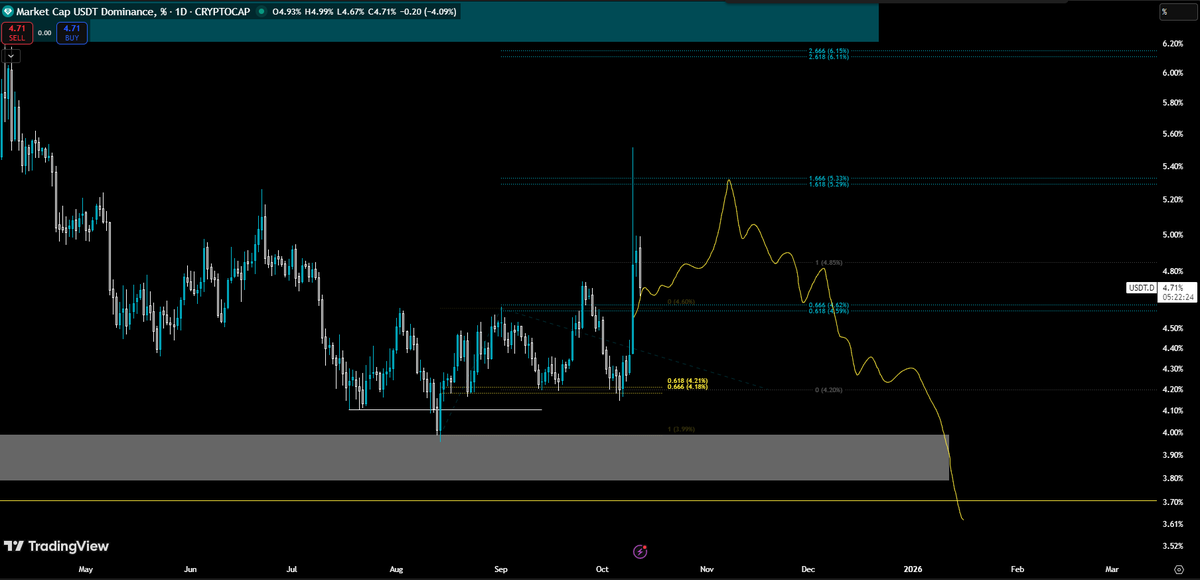Screen dimensions: 1200x580
Task: Click the TradingView logo
Action: [56, 546]
